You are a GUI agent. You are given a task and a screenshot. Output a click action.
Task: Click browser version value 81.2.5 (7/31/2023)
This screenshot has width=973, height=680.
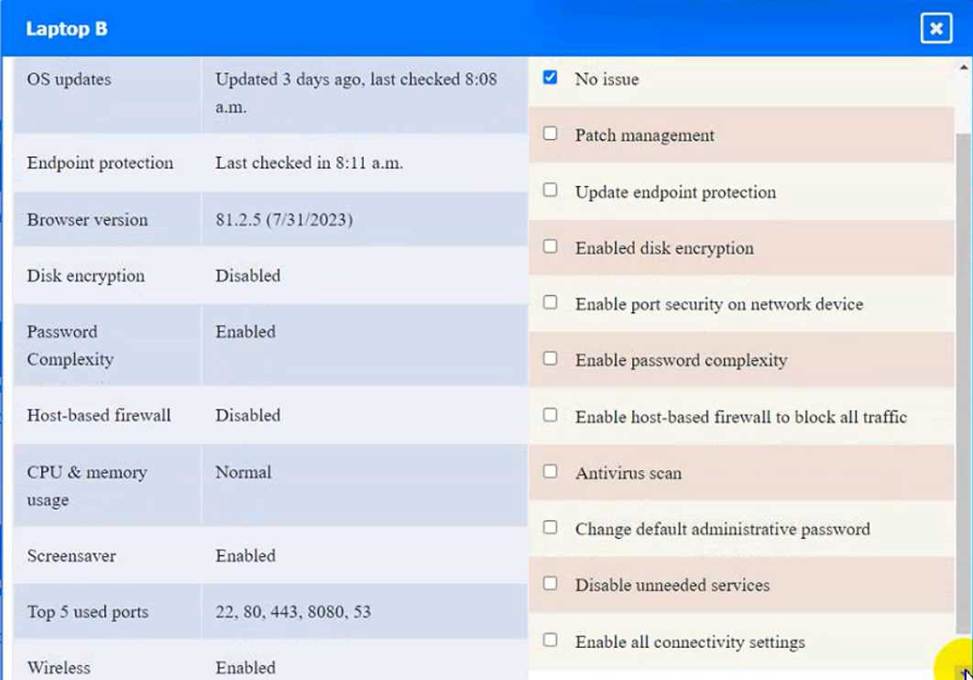pos(284,220)
